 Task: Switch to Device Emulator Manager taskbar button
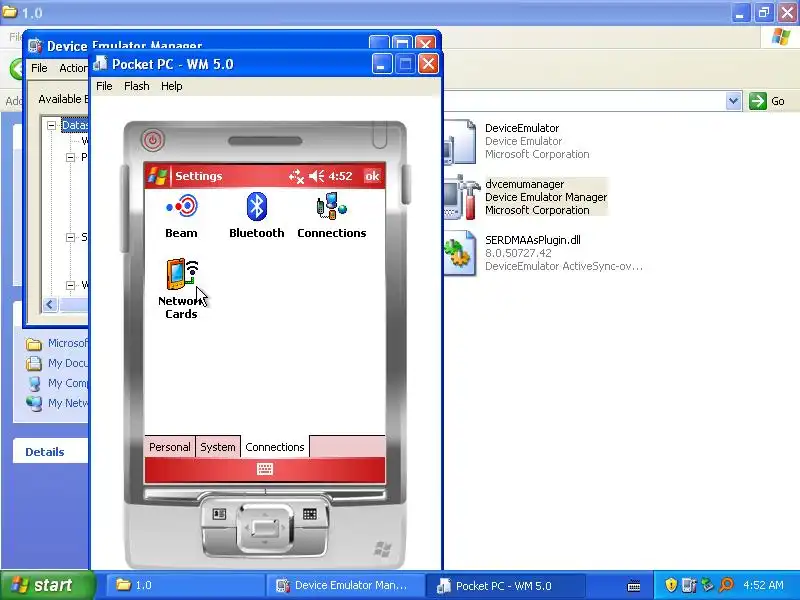point(345,585)
